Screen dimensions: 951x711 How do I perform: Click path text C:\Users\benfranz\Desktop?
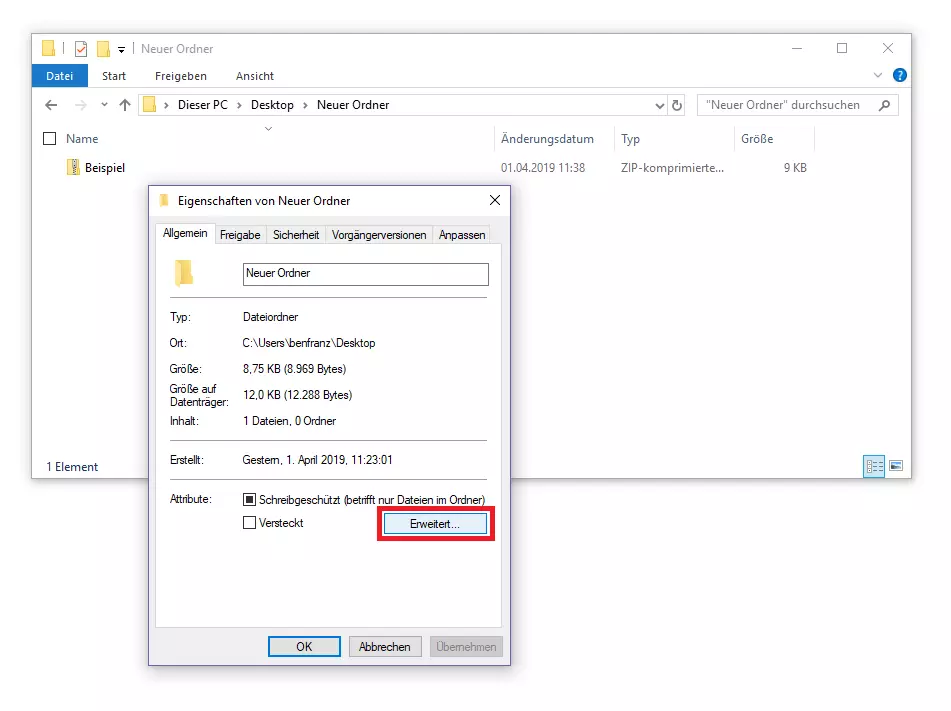click(309, 343)
